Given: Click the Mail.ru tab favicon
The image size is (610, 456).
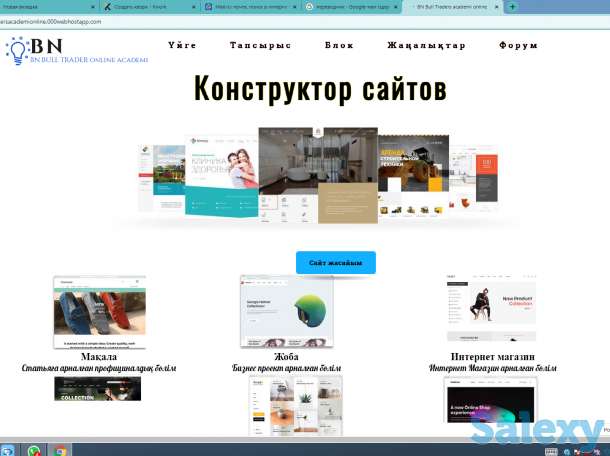Looking at the screenshot, I should click(x=209, y=7).
